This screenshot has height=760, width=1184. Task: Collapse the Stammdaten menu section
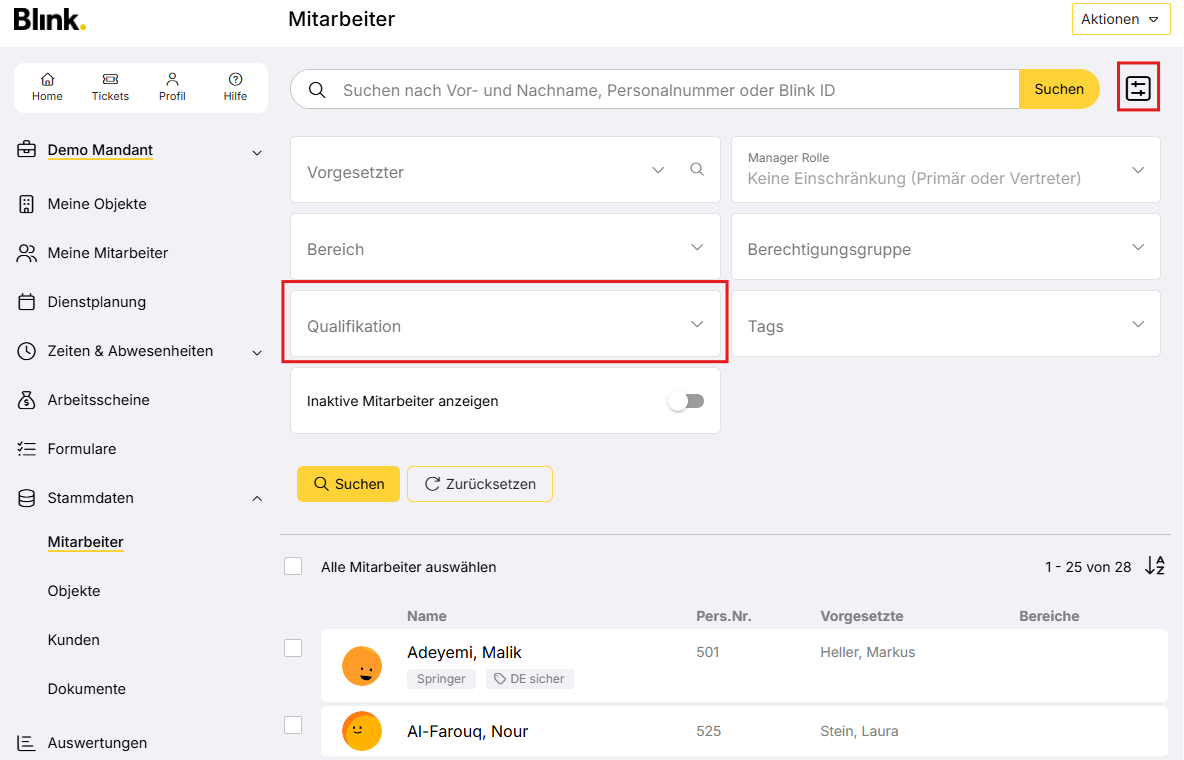(x=257, y=498)
